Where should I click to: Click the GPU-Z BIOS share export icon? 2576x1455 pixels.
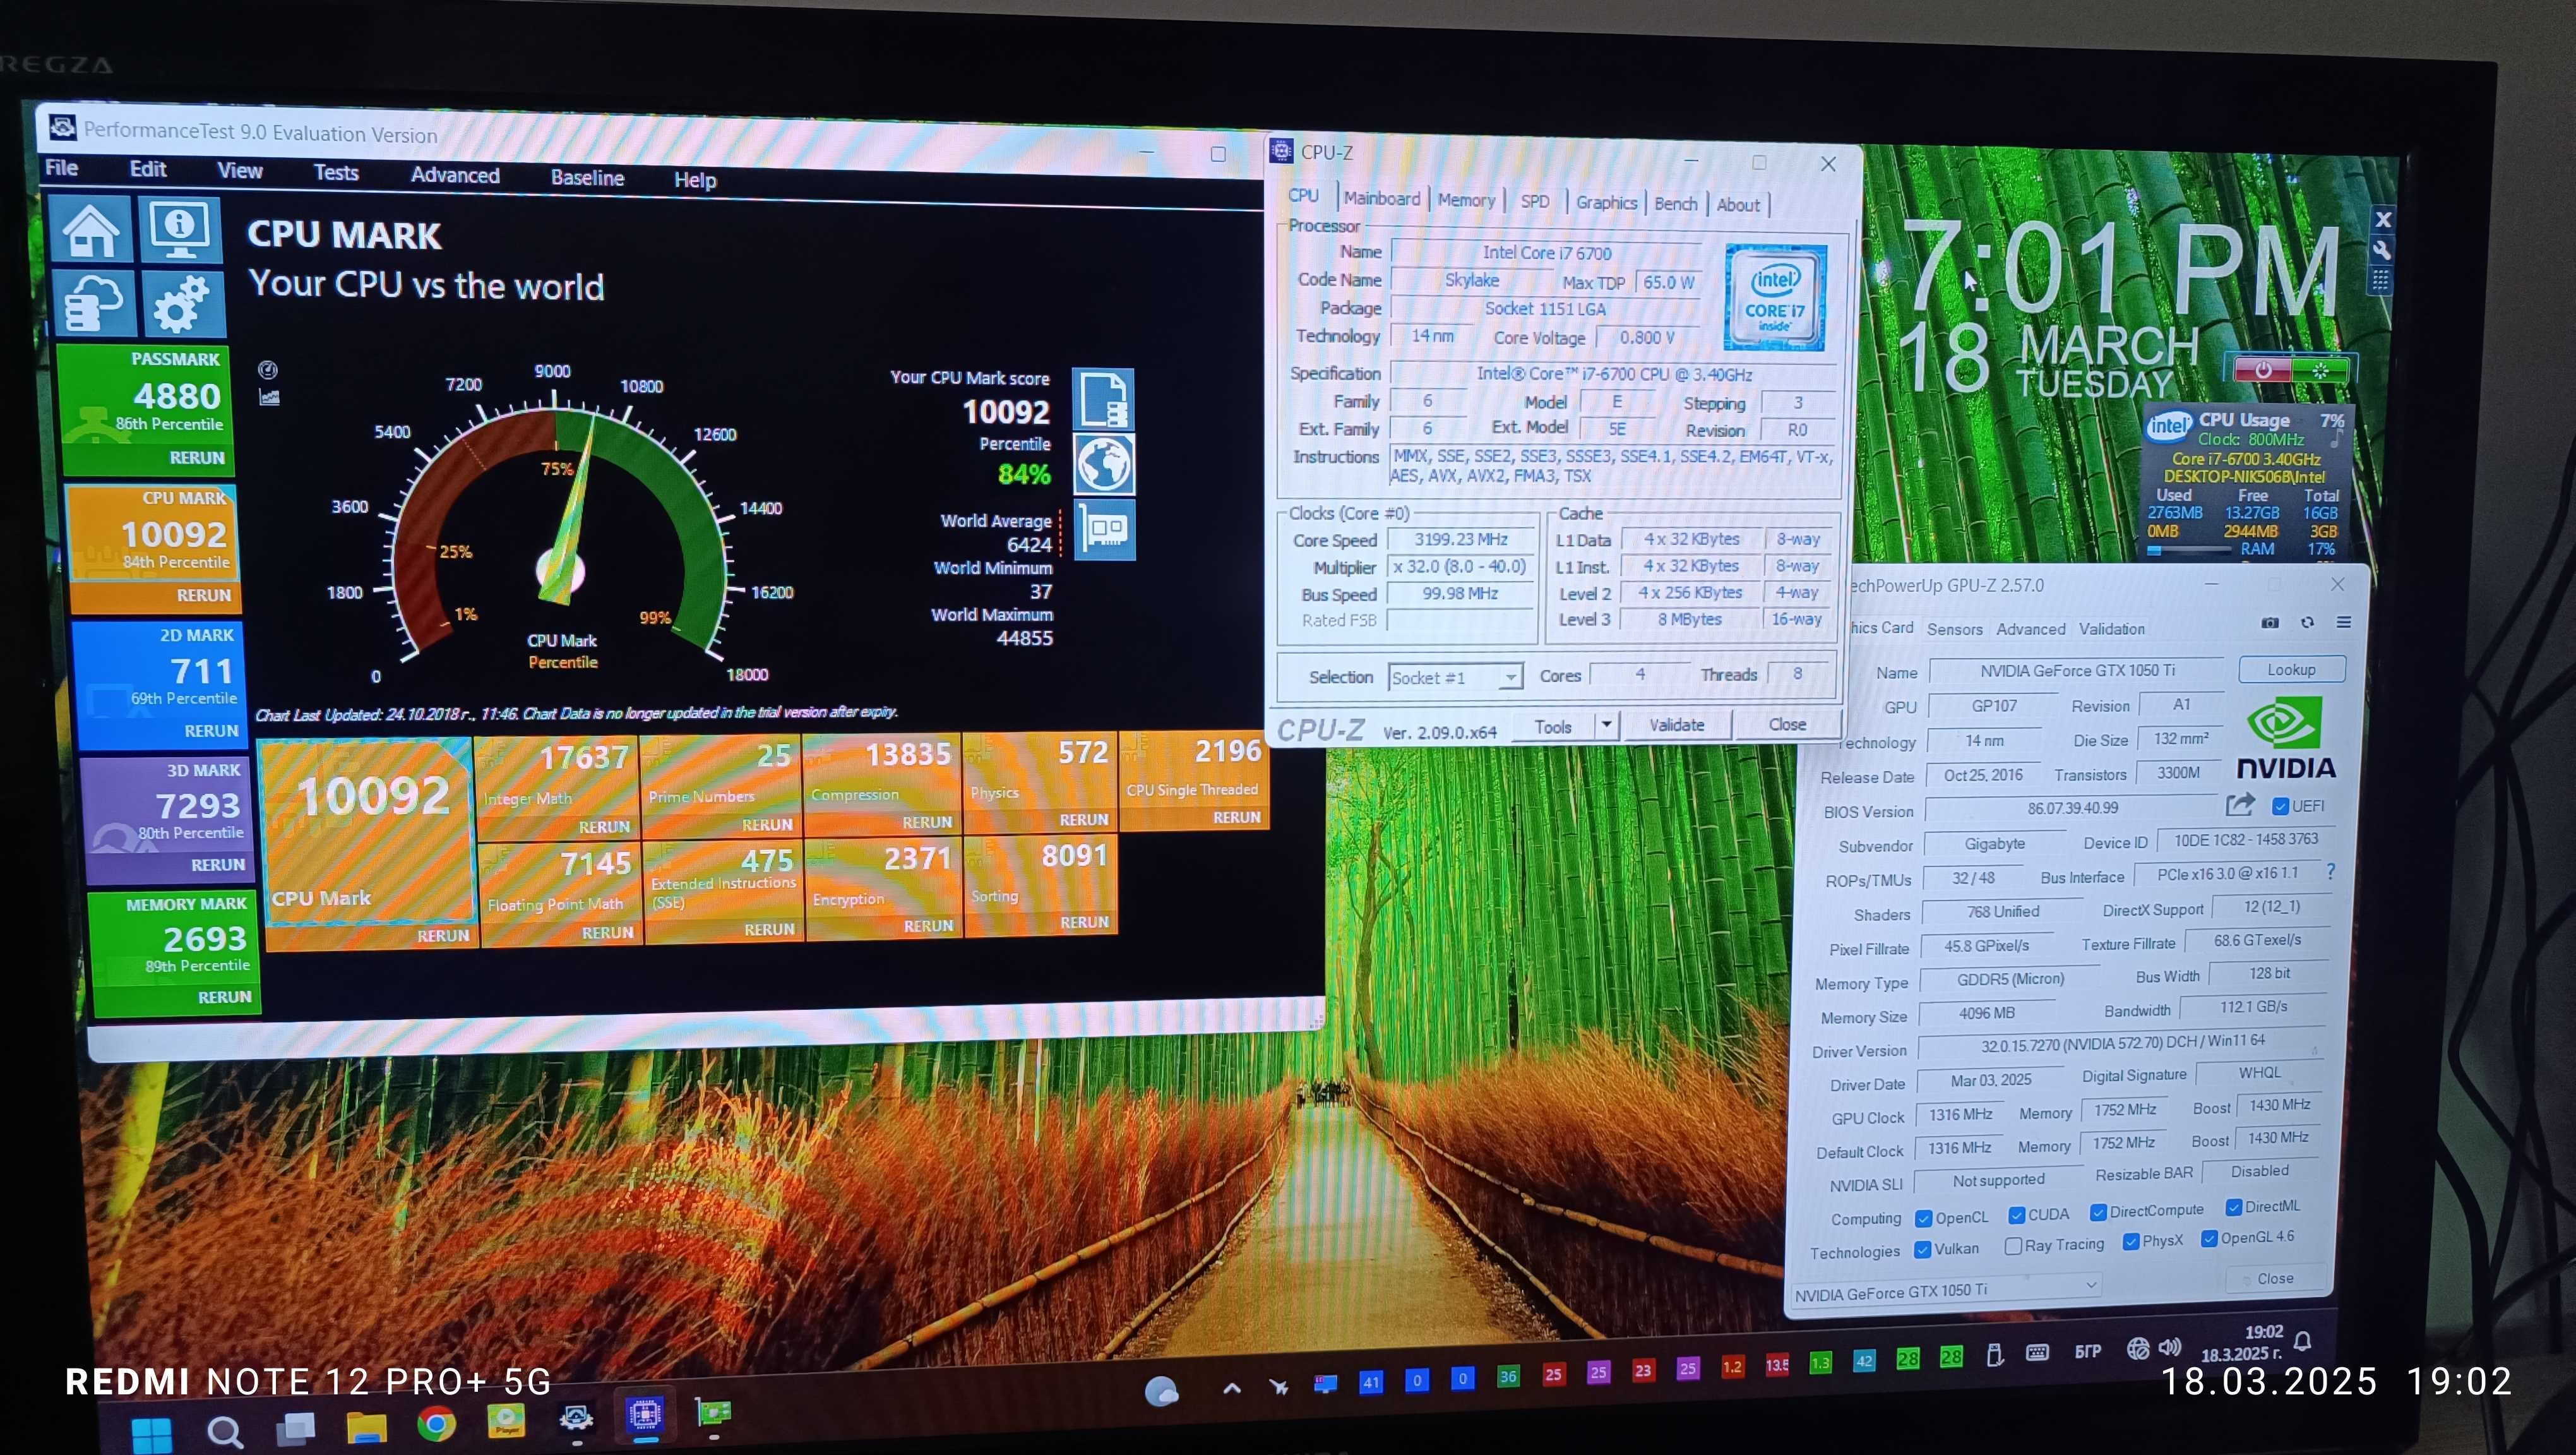click(2240, 804)
